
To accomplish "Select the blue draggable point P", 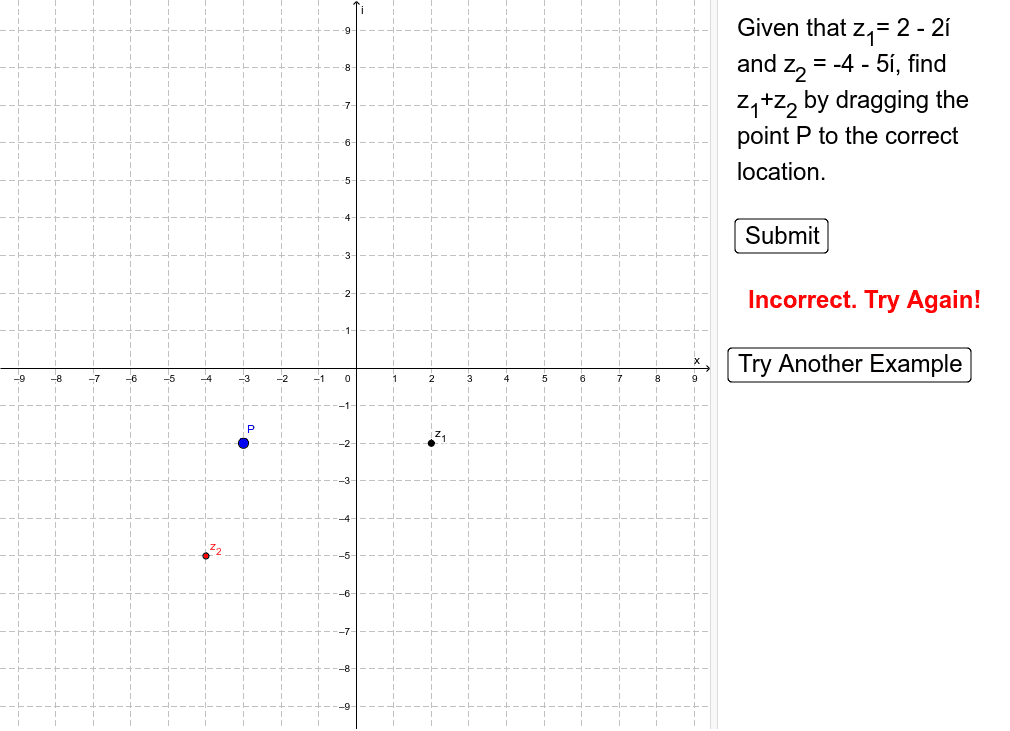I will point(243,441).
